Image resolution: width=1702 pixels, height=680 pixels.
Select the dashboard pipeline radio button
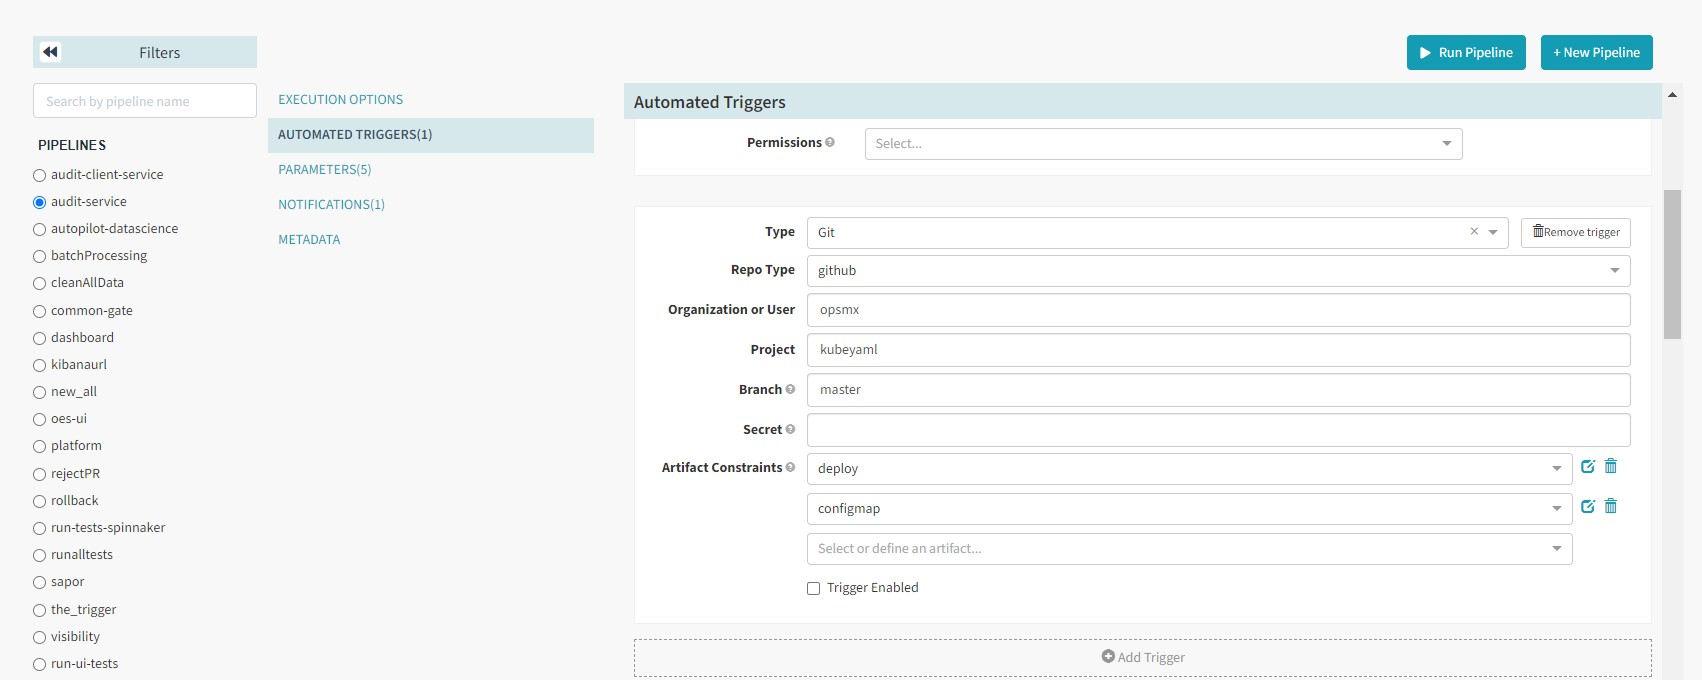pos(40,338)
